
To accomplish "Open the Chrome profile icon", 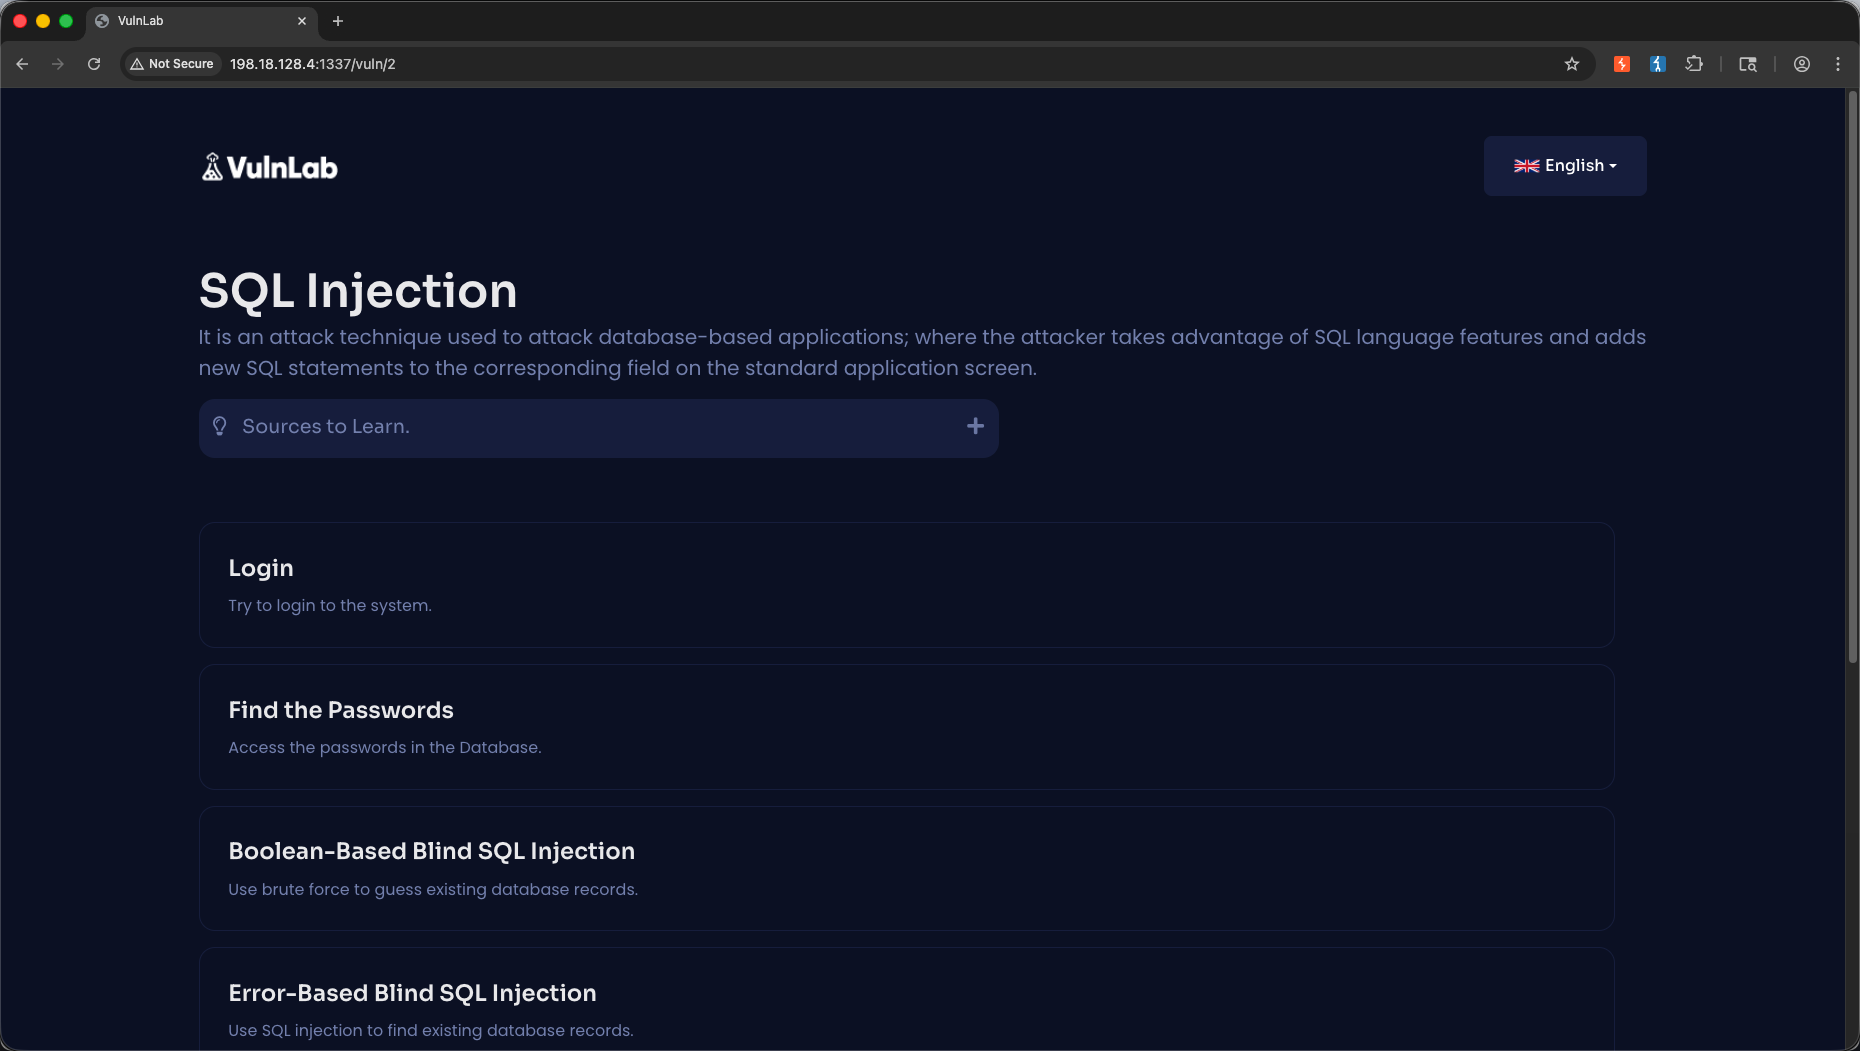I will [1802, 64].
